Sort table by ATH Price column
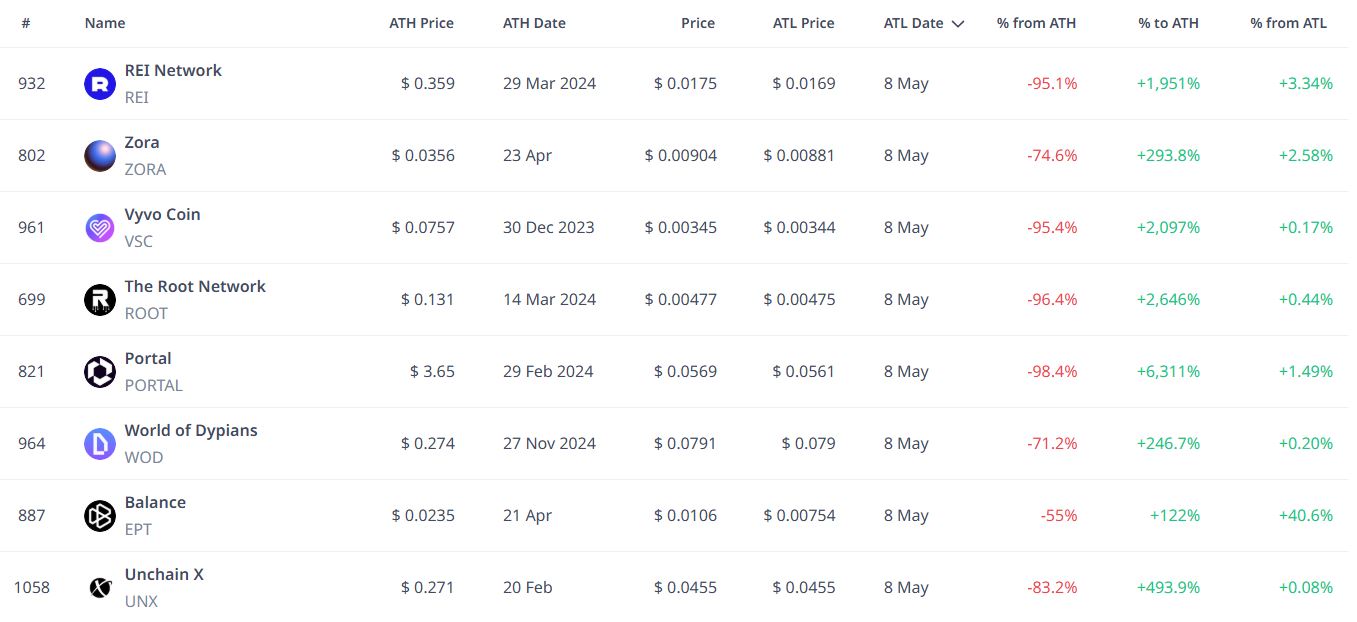 click(421, 23)
